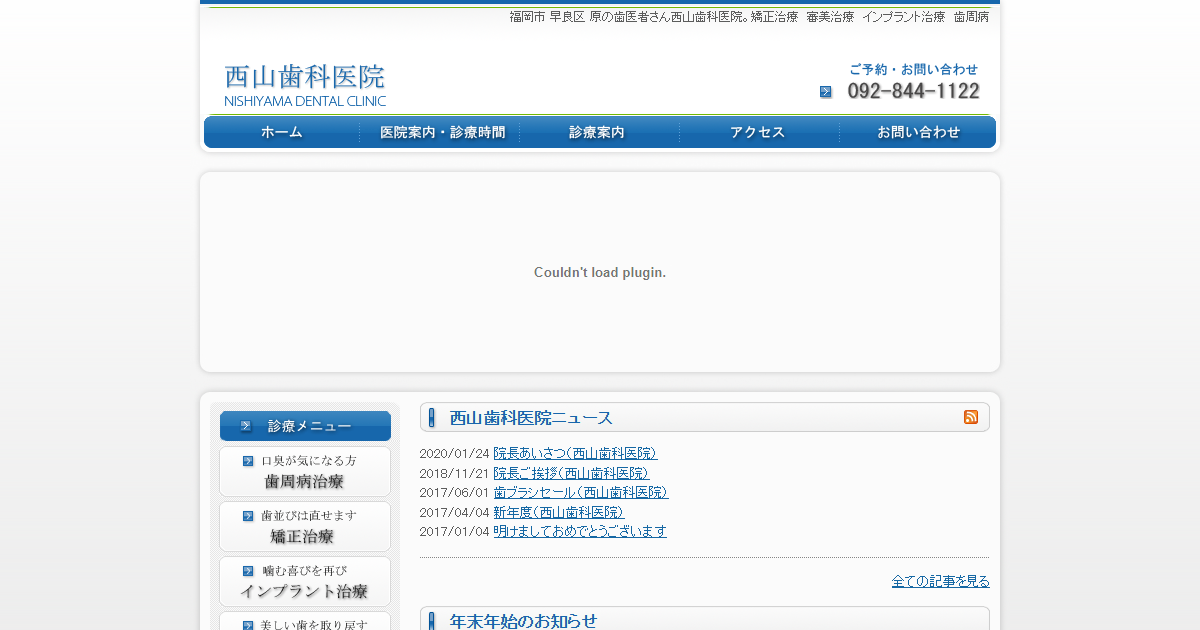Click 全ての記事を見る link
Viewport: 1200px width, 630px height.
coord(941,581)
